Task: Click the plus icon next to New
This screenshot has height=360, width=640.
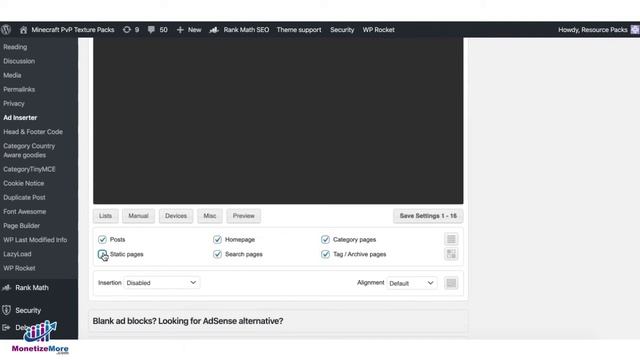Action: (180, 30)
